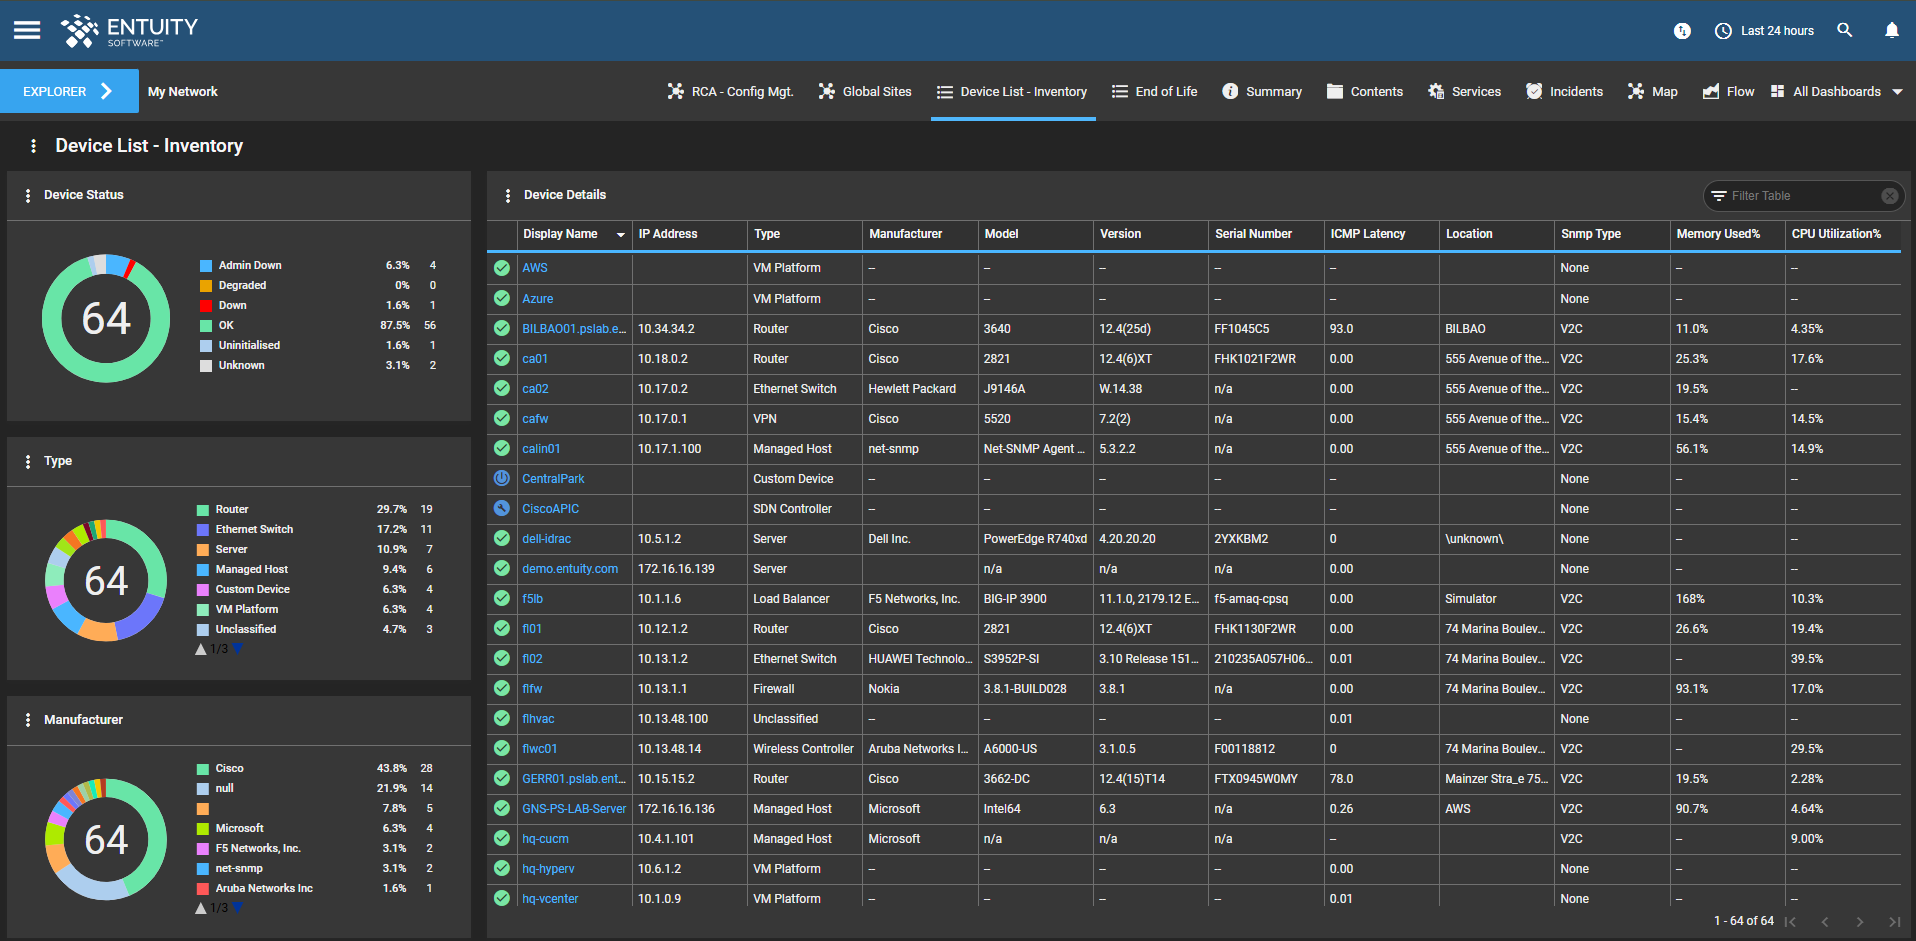Image resolution: width=1916 pixels, height=941 pixels.
Task: Switch to Global Sites dashboard
Action: [x=865, y=91]
